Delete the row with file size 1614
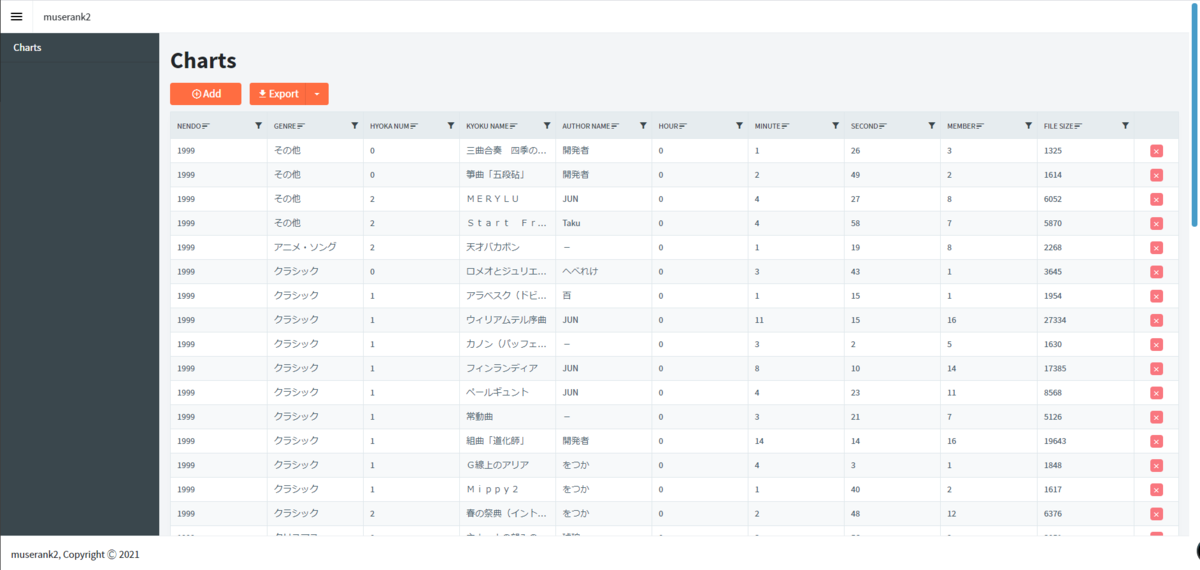The width and height of the screenshot is (1200, 570). (1156, 175)
